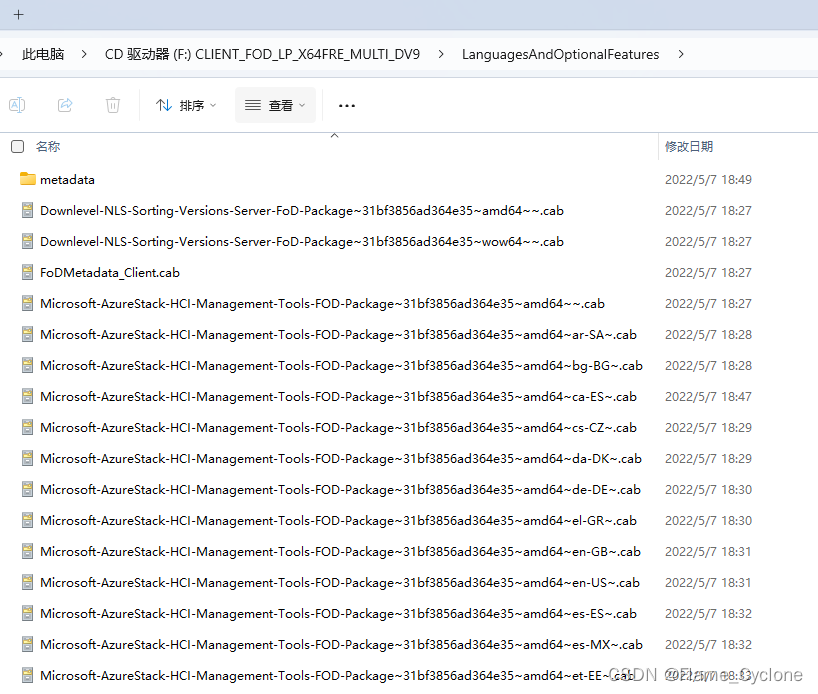Select LanguagesAndOptionalFeatures breadcrumb segment

pyautogui.click(x=560, y=54)
